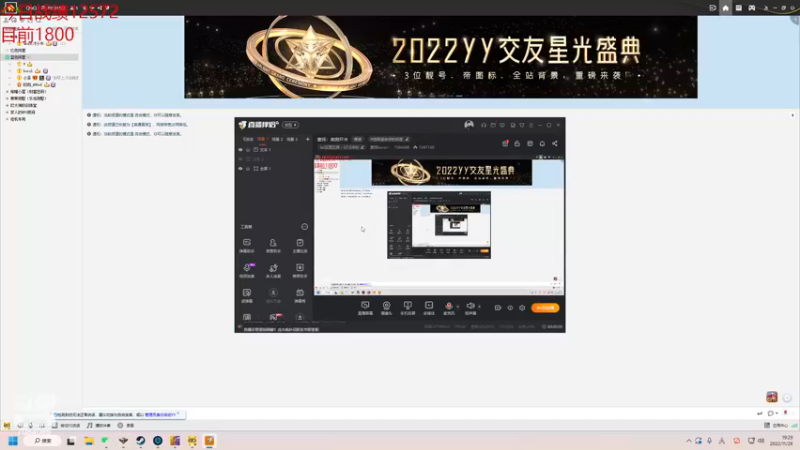Toggle the eye visibility of the 全屏1 layer
800x450 pixels.
point(240,168)
